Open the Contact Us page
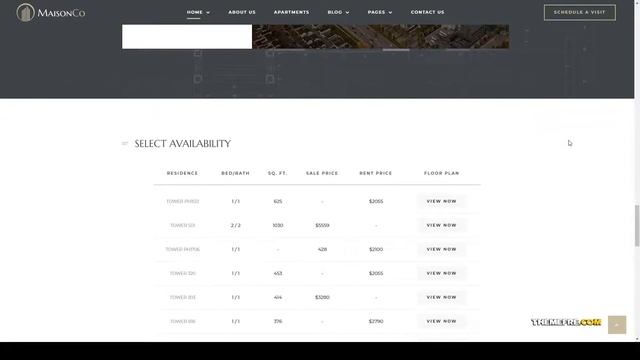 427,12
